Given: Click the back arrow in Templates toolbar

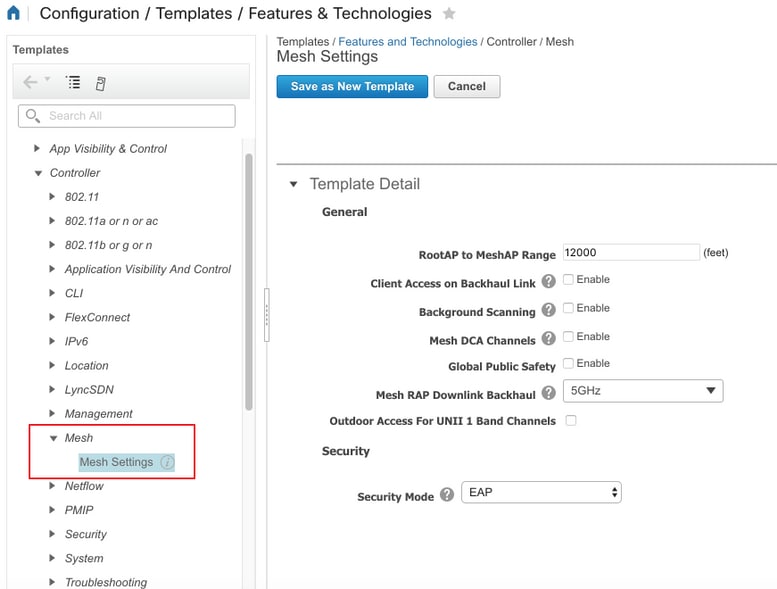Looking at the screenshot, I should pos(30,82).
